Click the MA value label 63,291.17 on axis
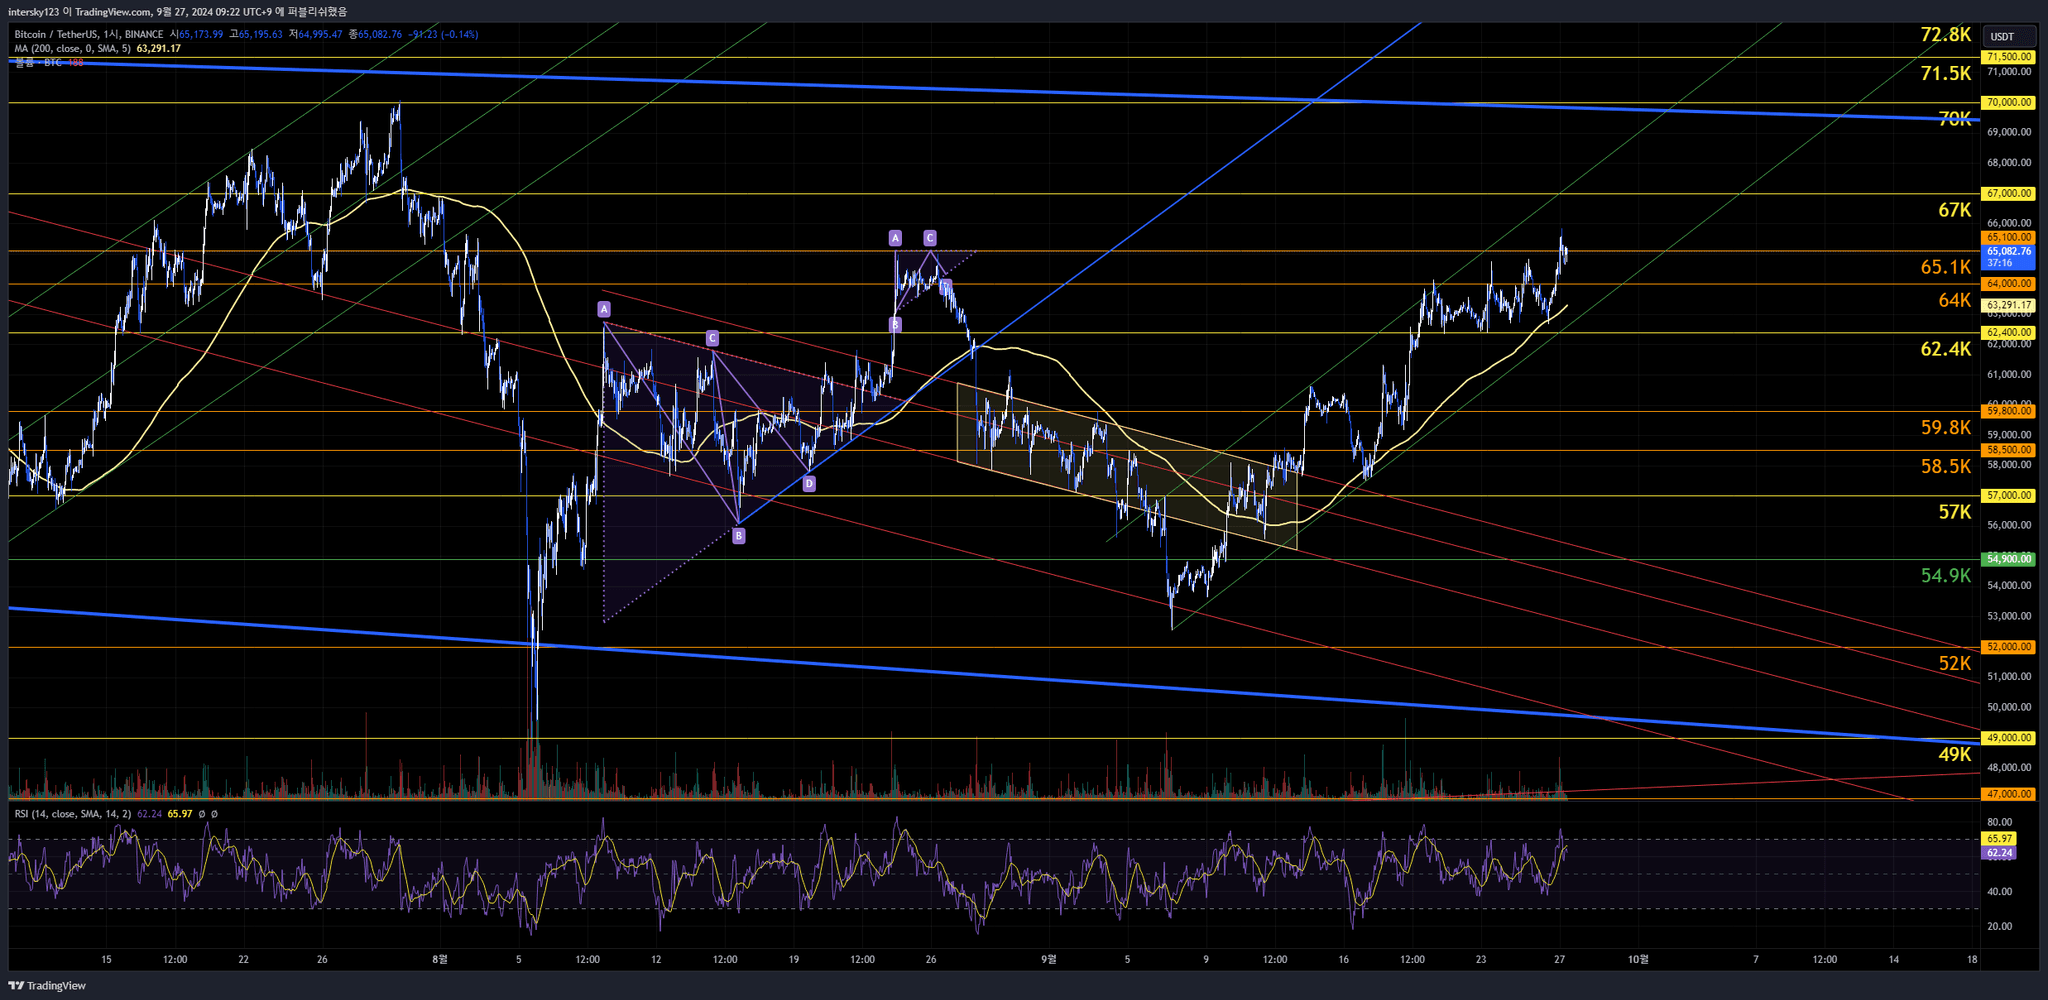The height and width of the screenshot is (1000, 2048). tap(2008, 305)
